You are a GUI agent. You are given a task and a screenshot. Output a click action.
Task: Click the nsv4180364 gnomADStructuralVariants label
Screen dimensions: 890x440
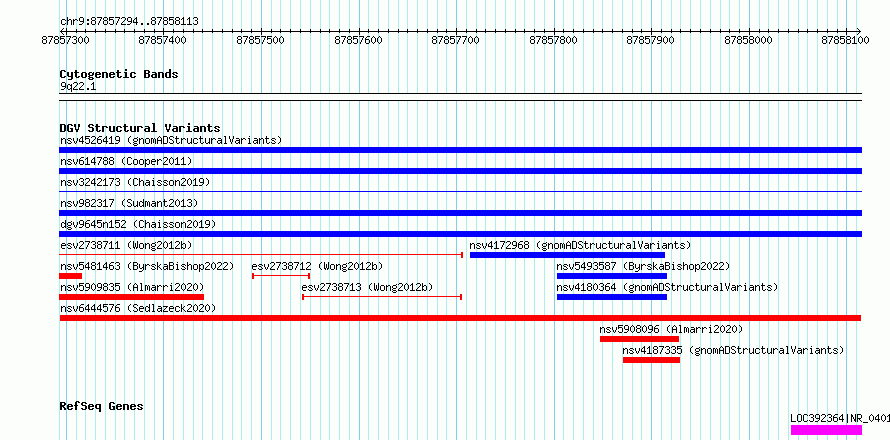(667, 287)
